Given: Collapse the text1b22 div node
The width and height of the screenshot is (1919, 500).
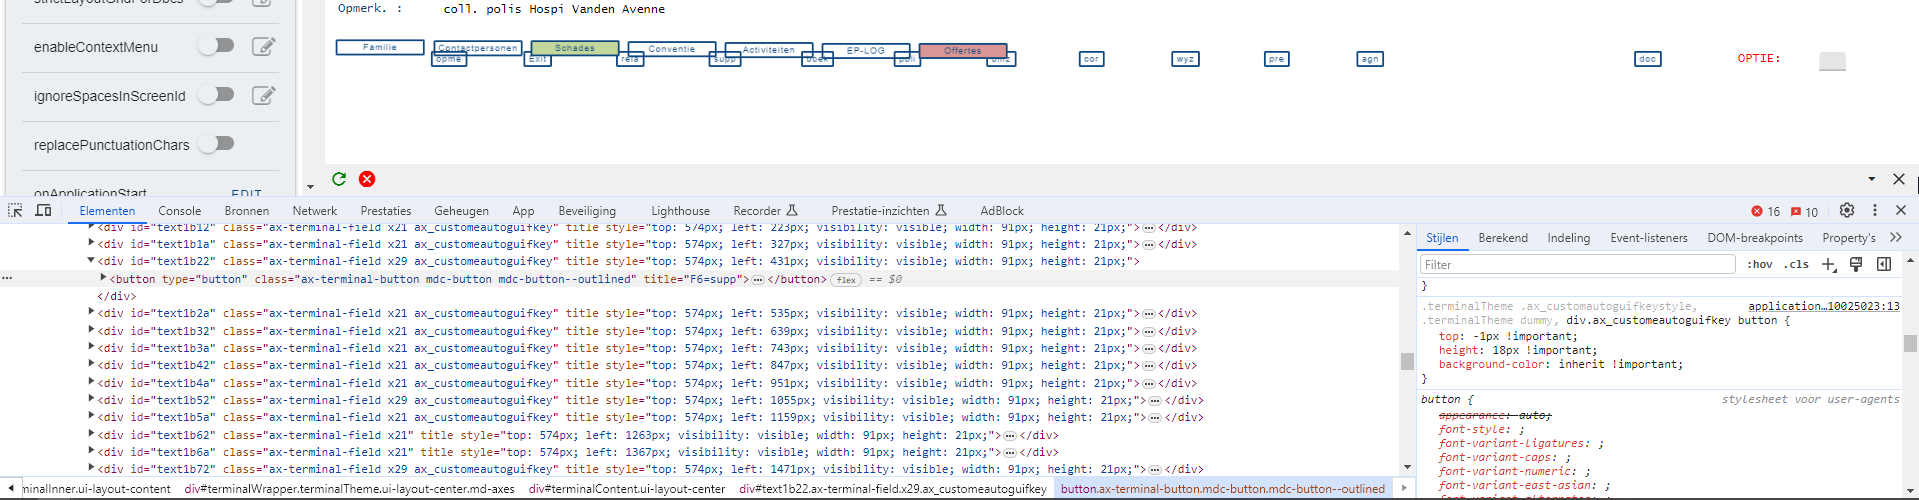Looking at the screenshot, I should tap(91, 261).
